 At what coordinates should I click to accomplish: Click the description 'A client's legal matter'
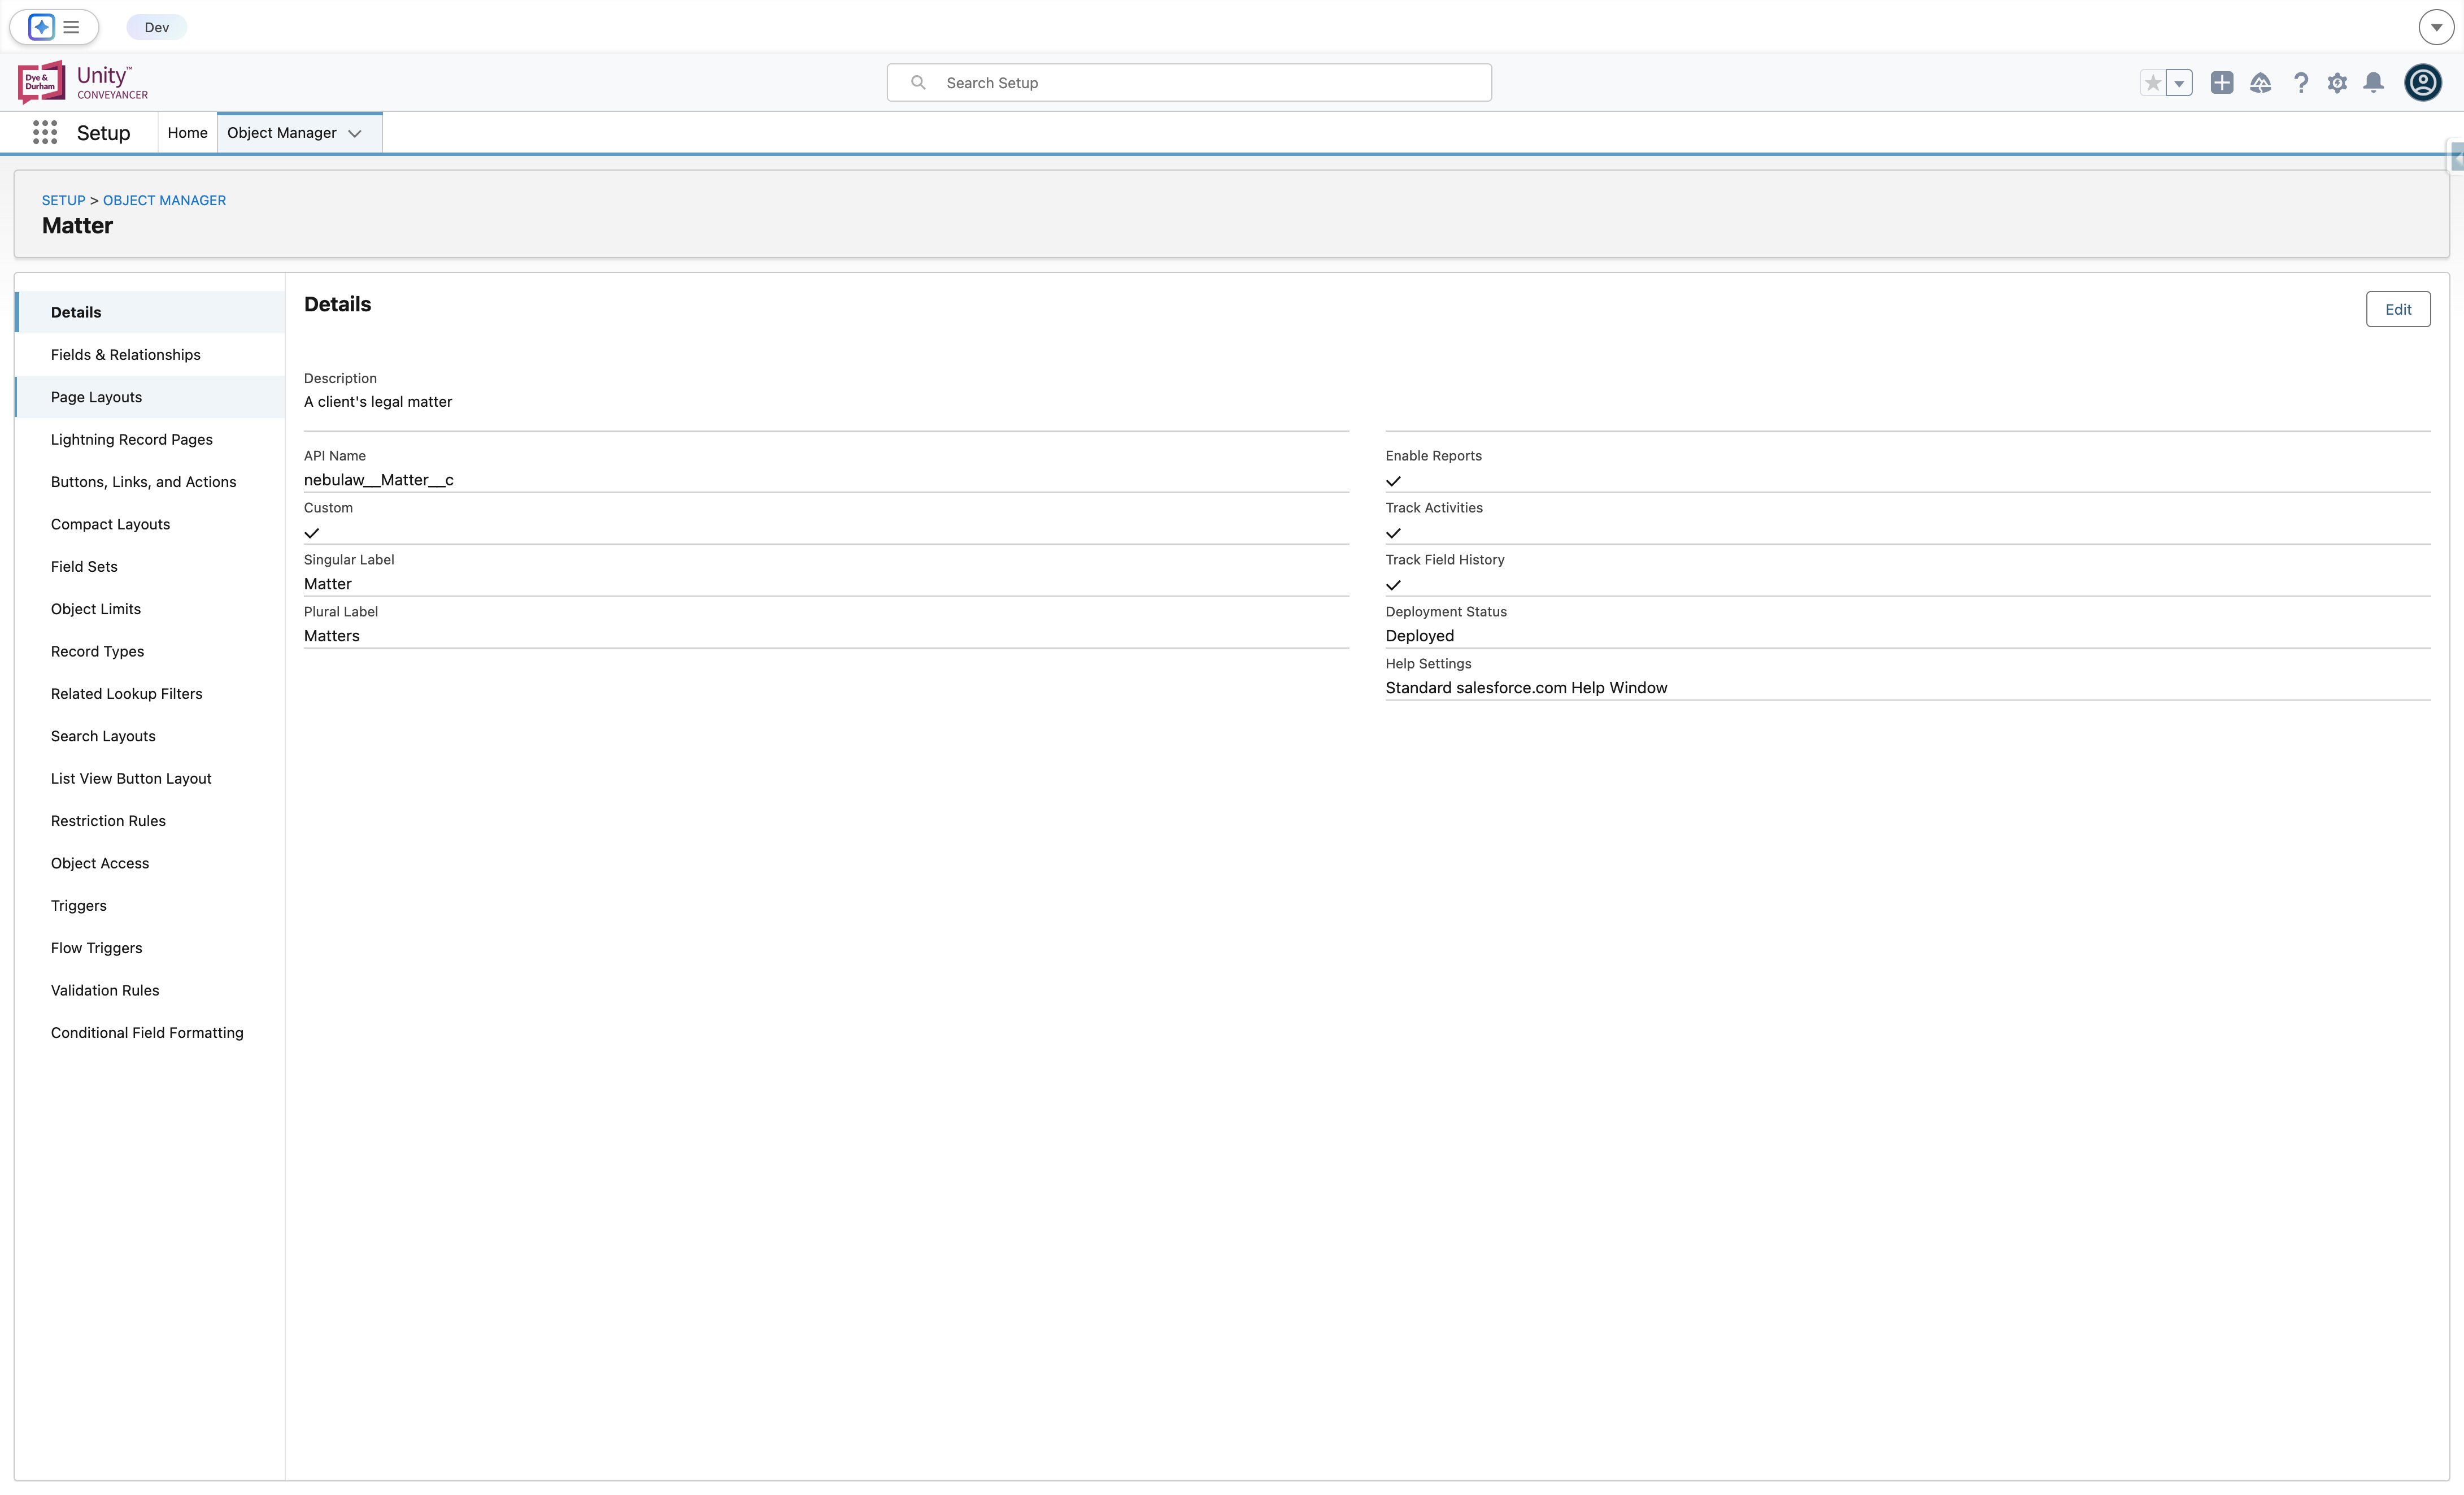[x=378, y=402]
